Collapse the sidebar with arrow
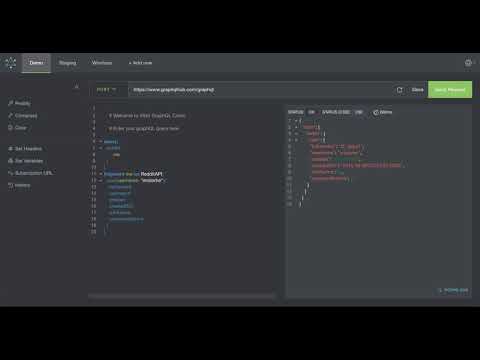The image size is (480, 360). coord(76,86)
